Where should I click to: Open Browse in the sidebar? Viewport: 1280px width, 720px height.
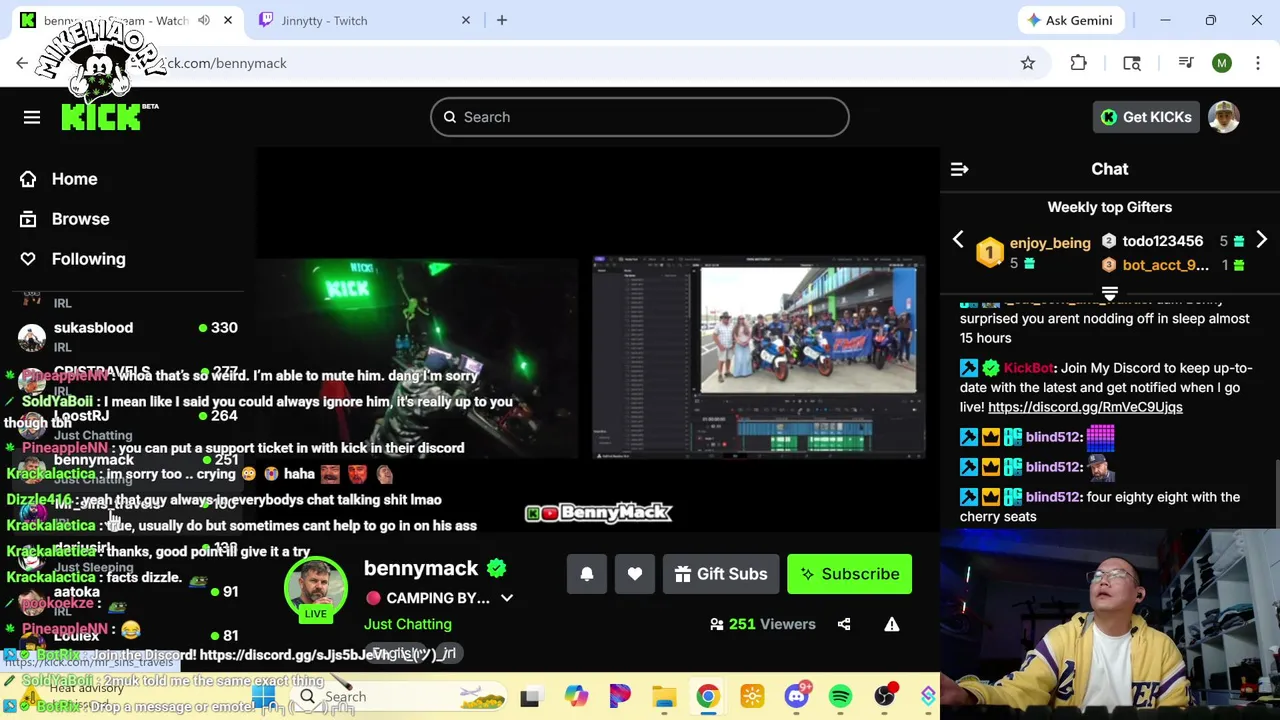(80, 219)
